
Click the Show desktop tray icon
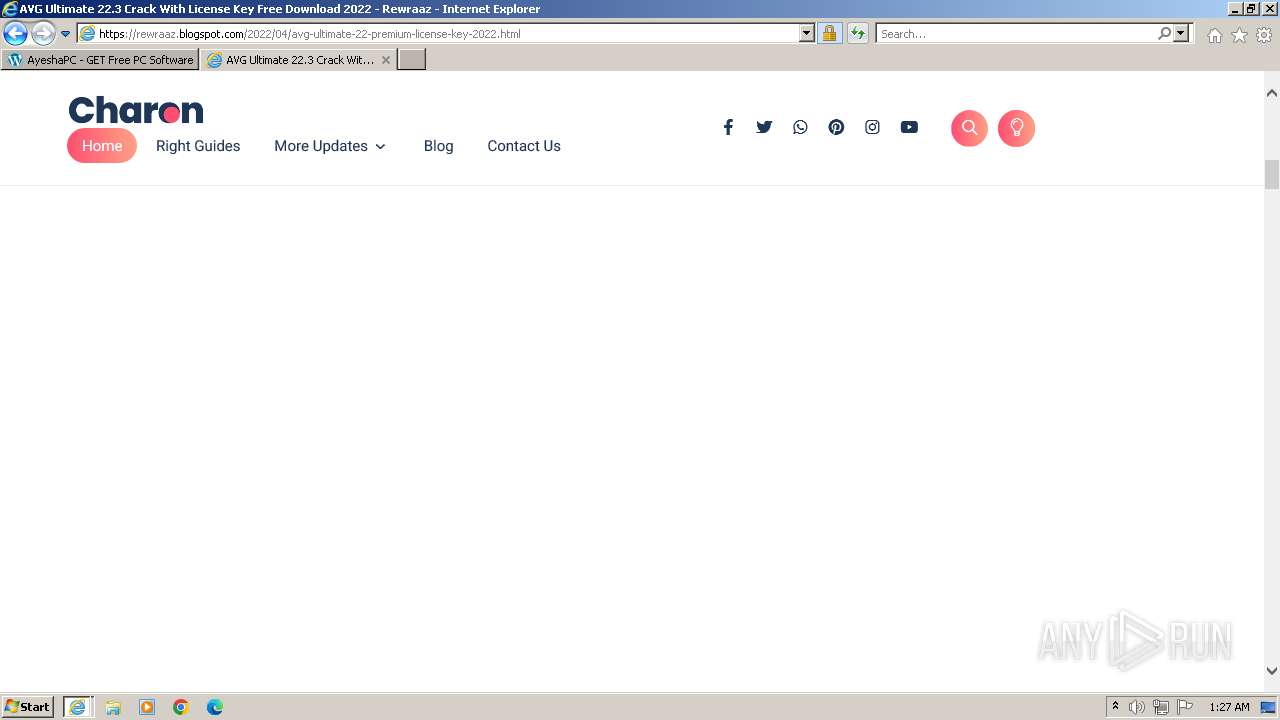pos(1269,707)
